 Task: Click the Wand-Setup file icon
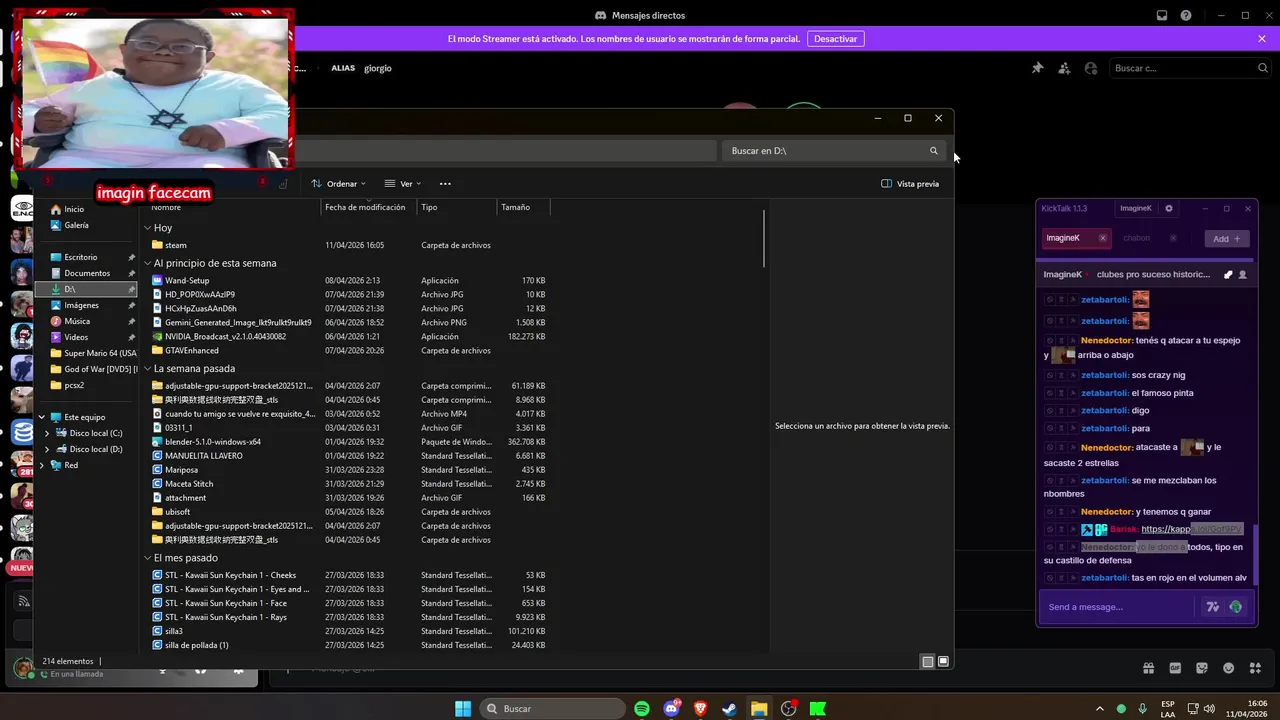pos(157,281)
